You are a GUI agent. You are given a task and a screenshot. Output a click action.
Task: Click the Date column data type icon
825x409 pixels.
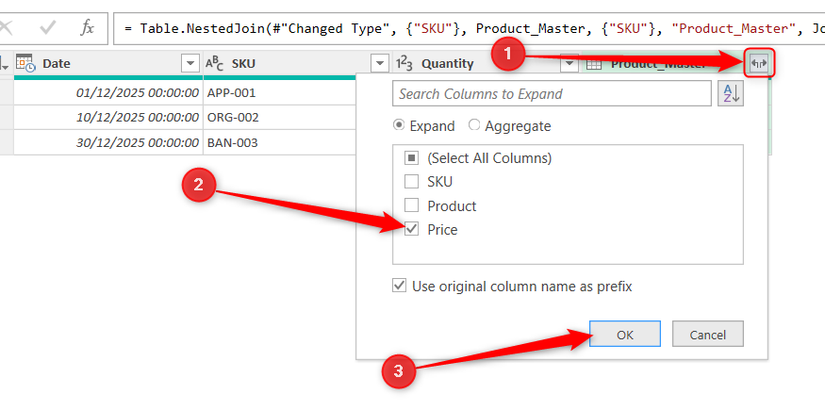click(x=26, y=64)
